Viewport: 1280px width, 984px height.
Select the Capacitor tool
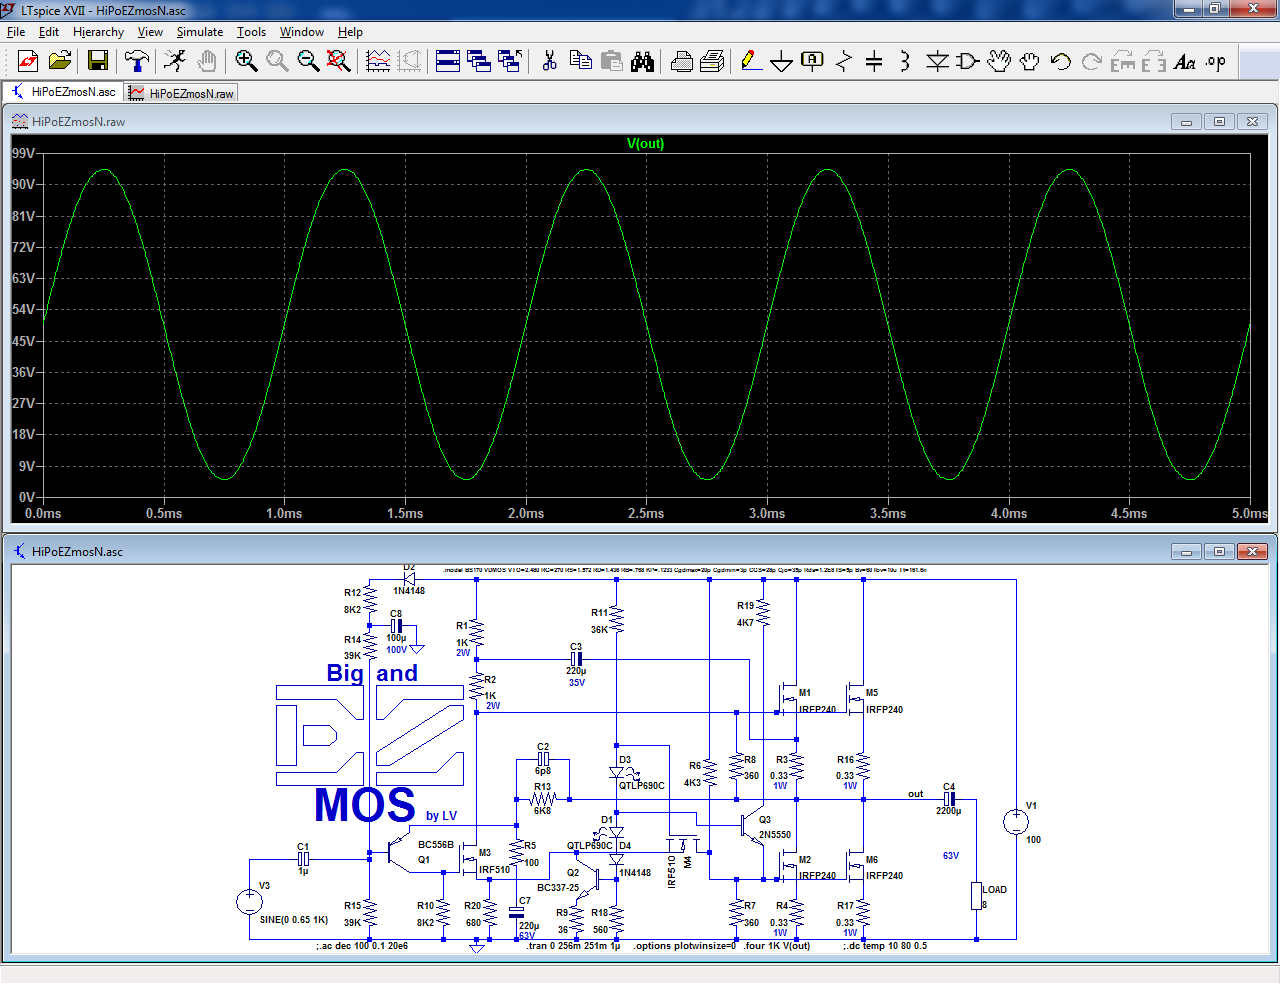(x=874, y=62)
